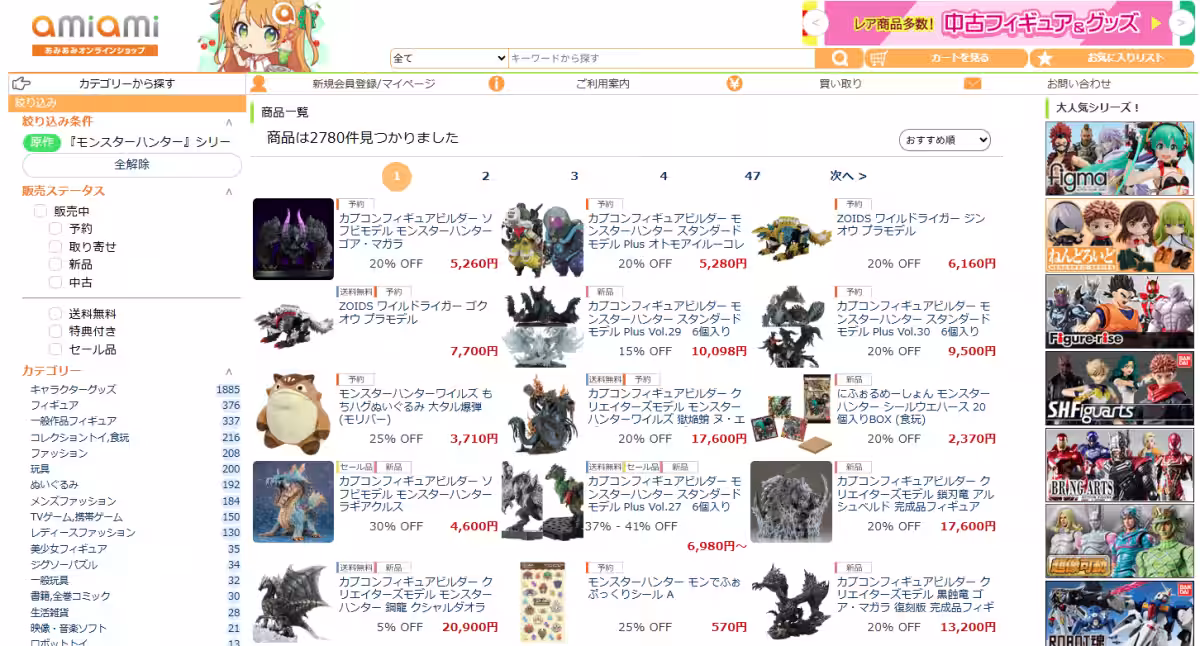
Task: Open the Nendoroid series banner
Action: [x=1119, y=235]
